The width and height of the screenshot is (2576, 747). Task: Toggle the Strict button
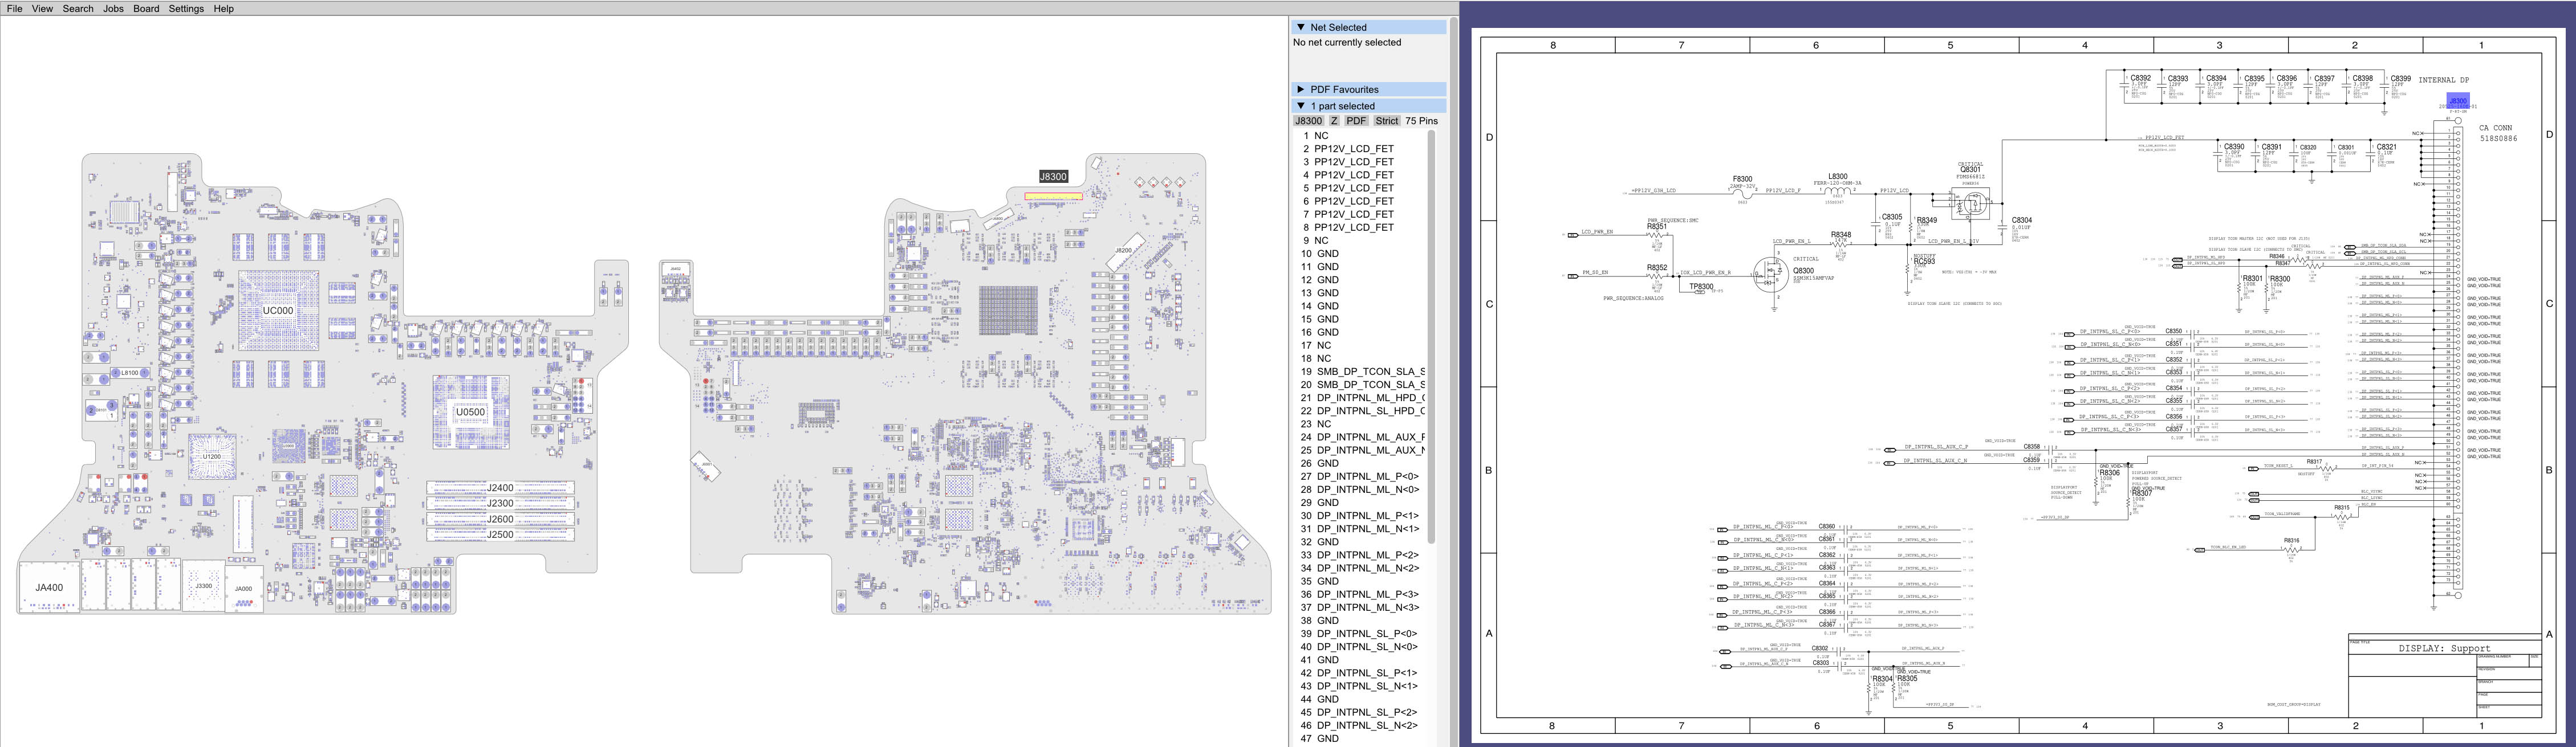tap(1386, 121)
